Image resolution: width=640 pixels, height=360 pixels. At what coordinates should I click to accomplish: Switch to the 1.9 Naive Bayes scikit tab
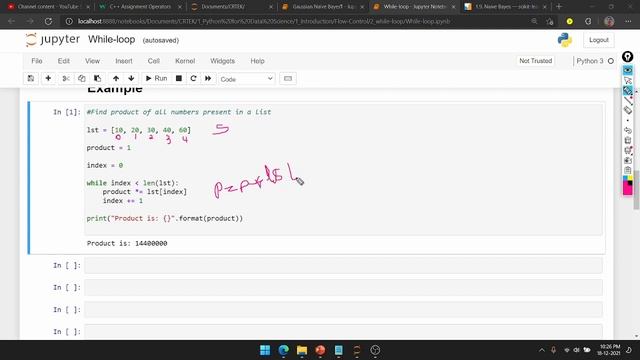(506, 7)
